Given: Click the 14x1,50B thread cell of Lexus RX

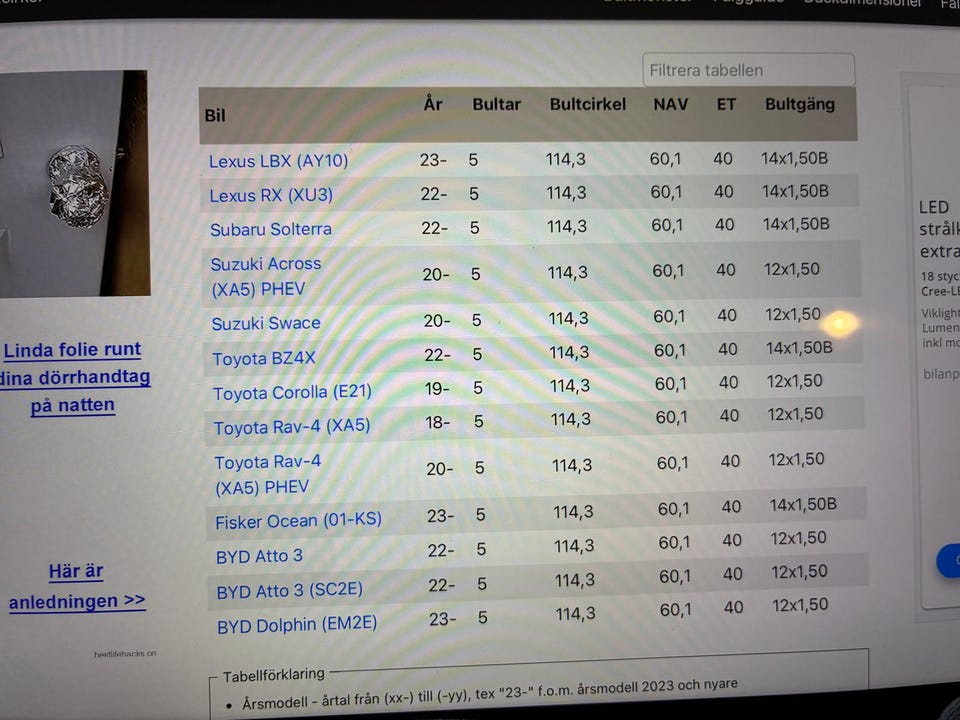Looking at the screenshot, I should tap(795, 192).
